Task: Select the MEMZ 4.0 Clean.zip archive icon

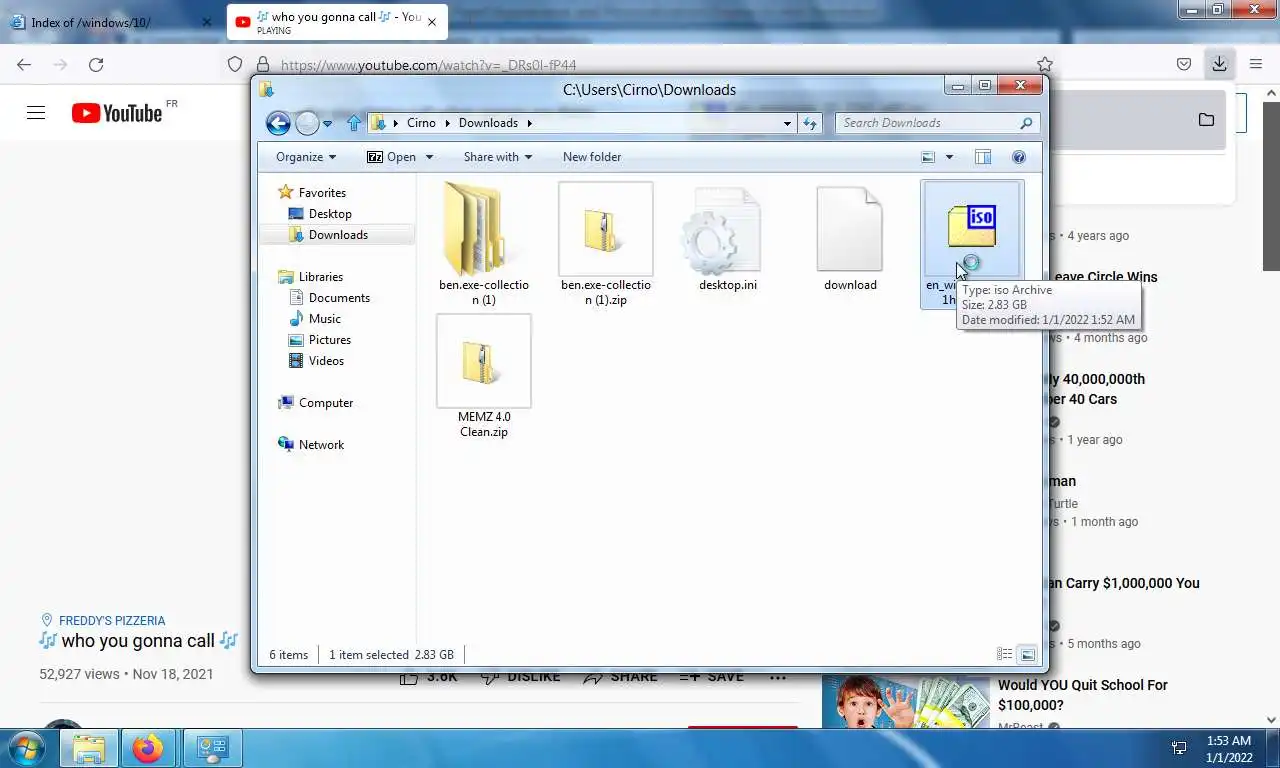Action: [x=484, y=361]
